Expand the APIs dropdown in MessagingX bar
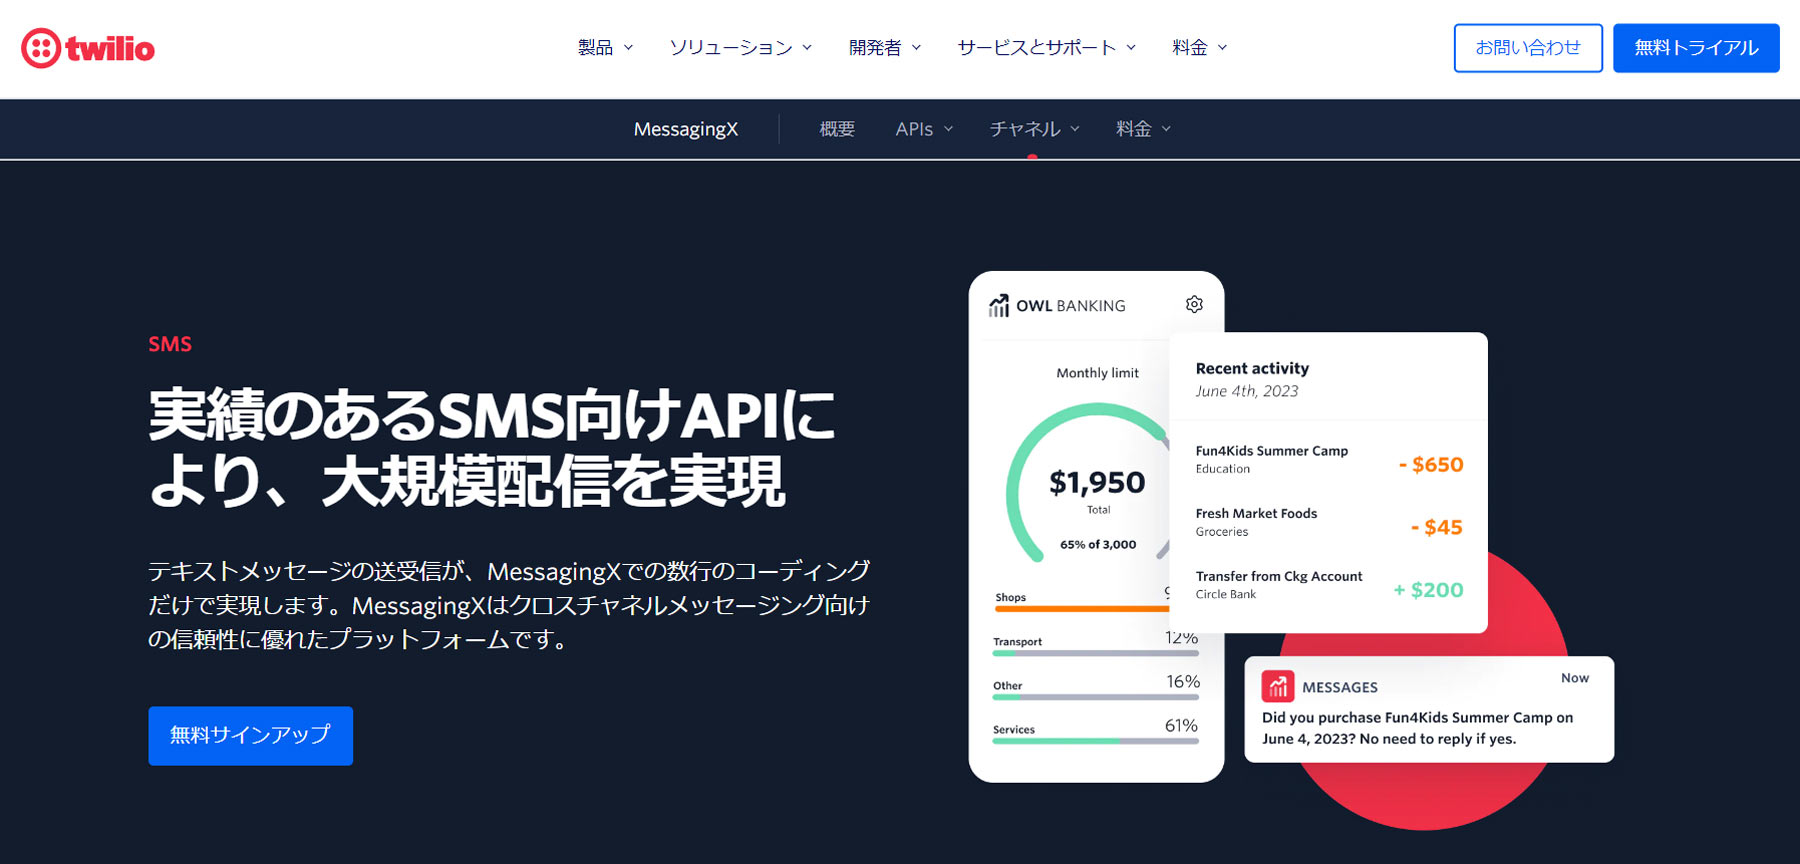 pyautogui.click(x=924, y=129)
